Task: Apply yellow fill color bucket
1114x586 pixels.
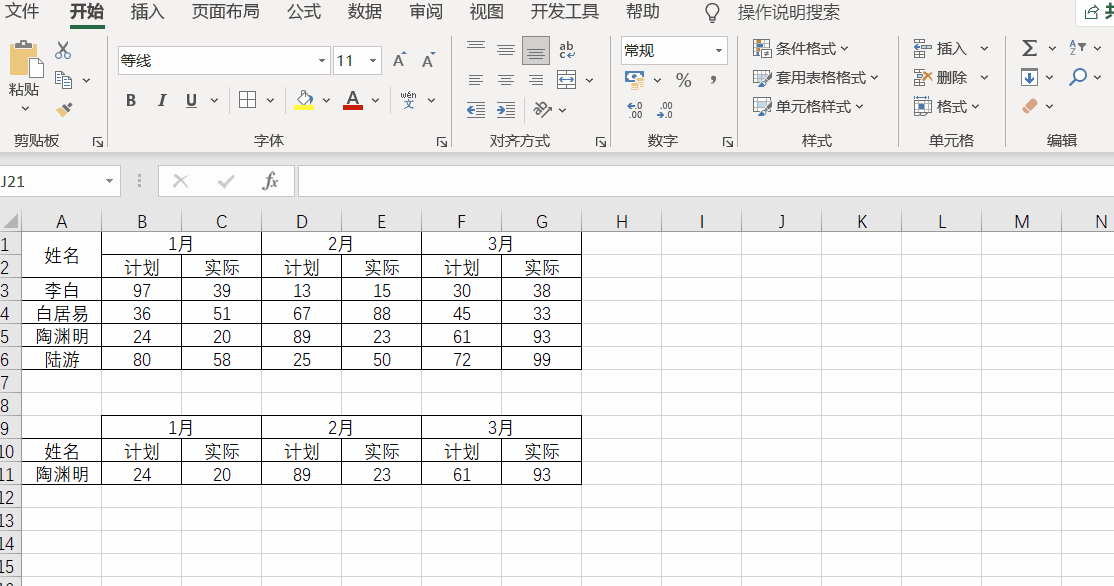Action: [304, 100]
